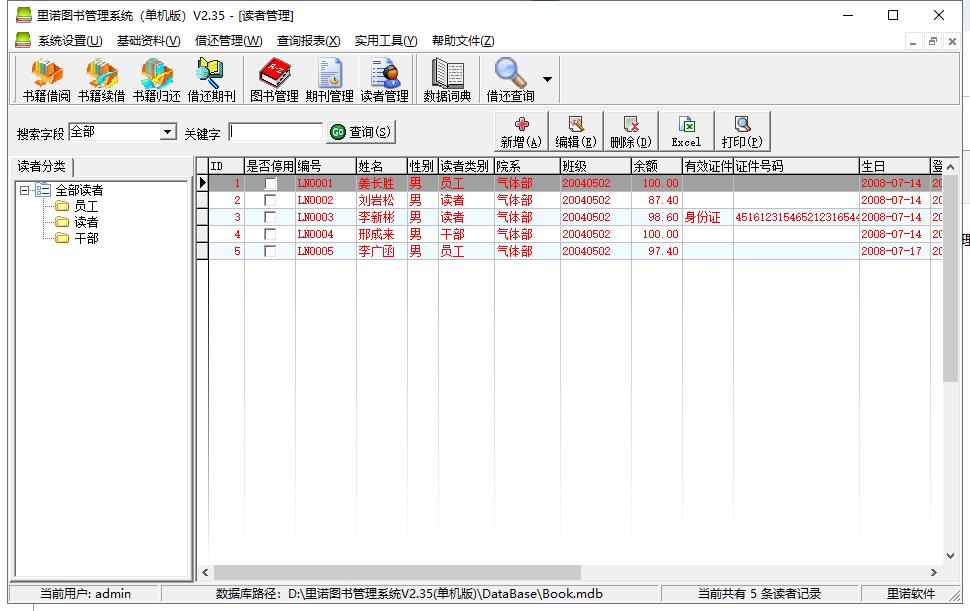Select the 员工 folder in the reader tree
Image resolution: width=970 pixels, height=611 pixels.
click(x=86, y=206)
